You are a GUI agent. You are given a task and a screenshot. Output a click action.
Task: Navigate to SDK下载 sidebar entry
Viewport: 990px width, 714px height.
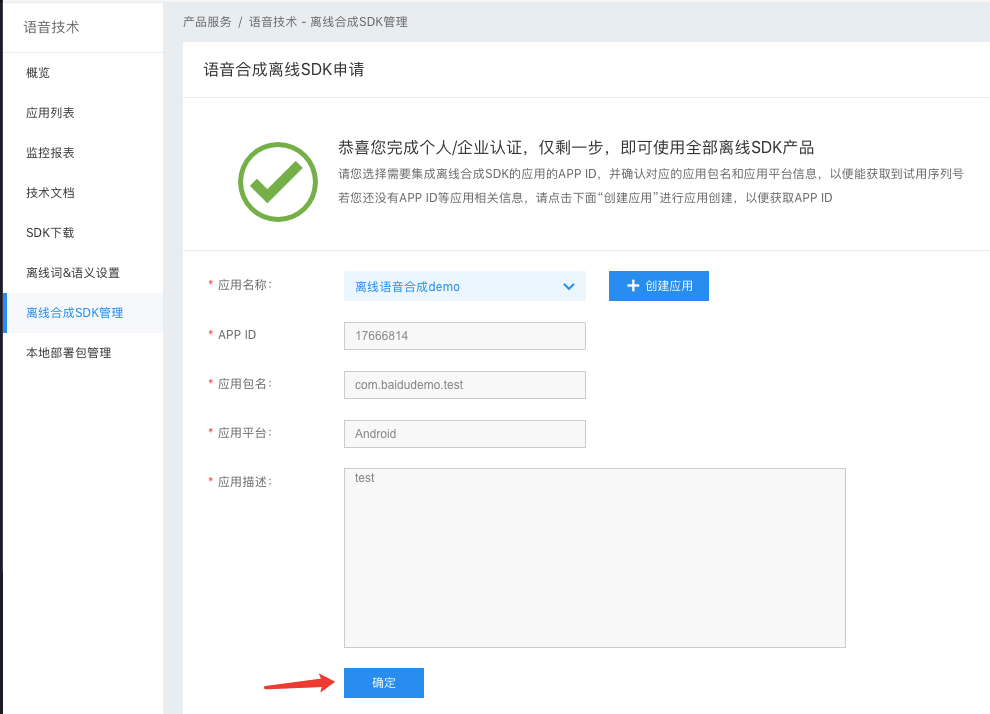[50, 233]
